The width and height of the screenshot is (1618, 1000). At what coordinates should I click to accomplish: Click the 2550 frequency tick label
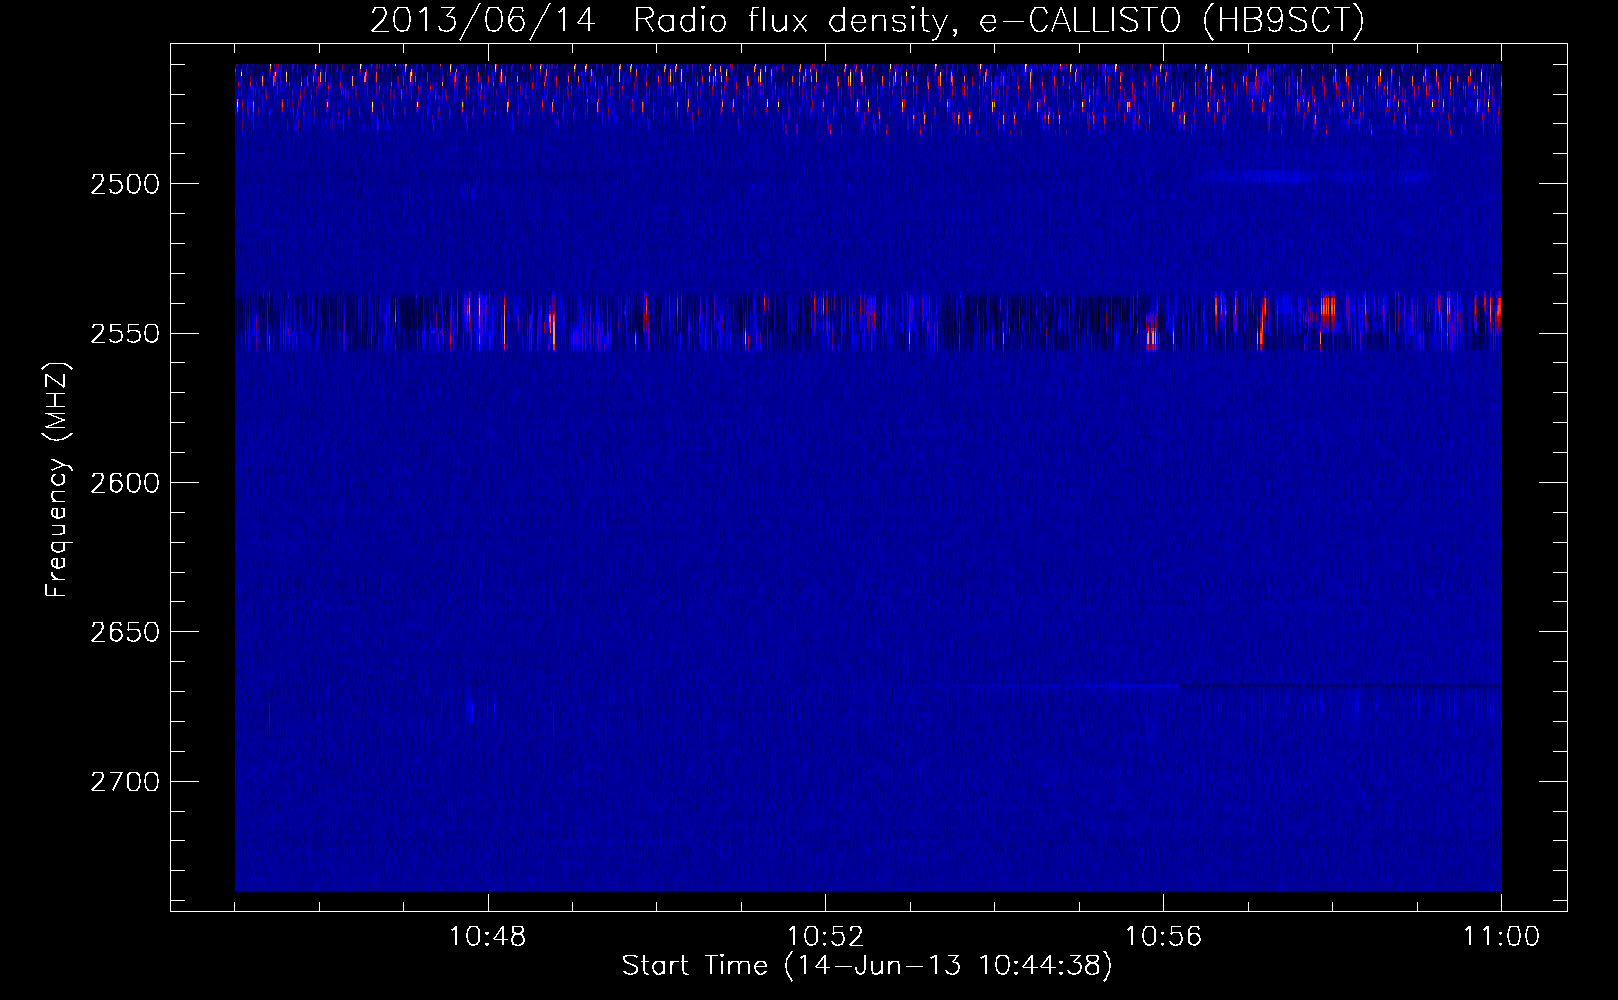(124, 334)
